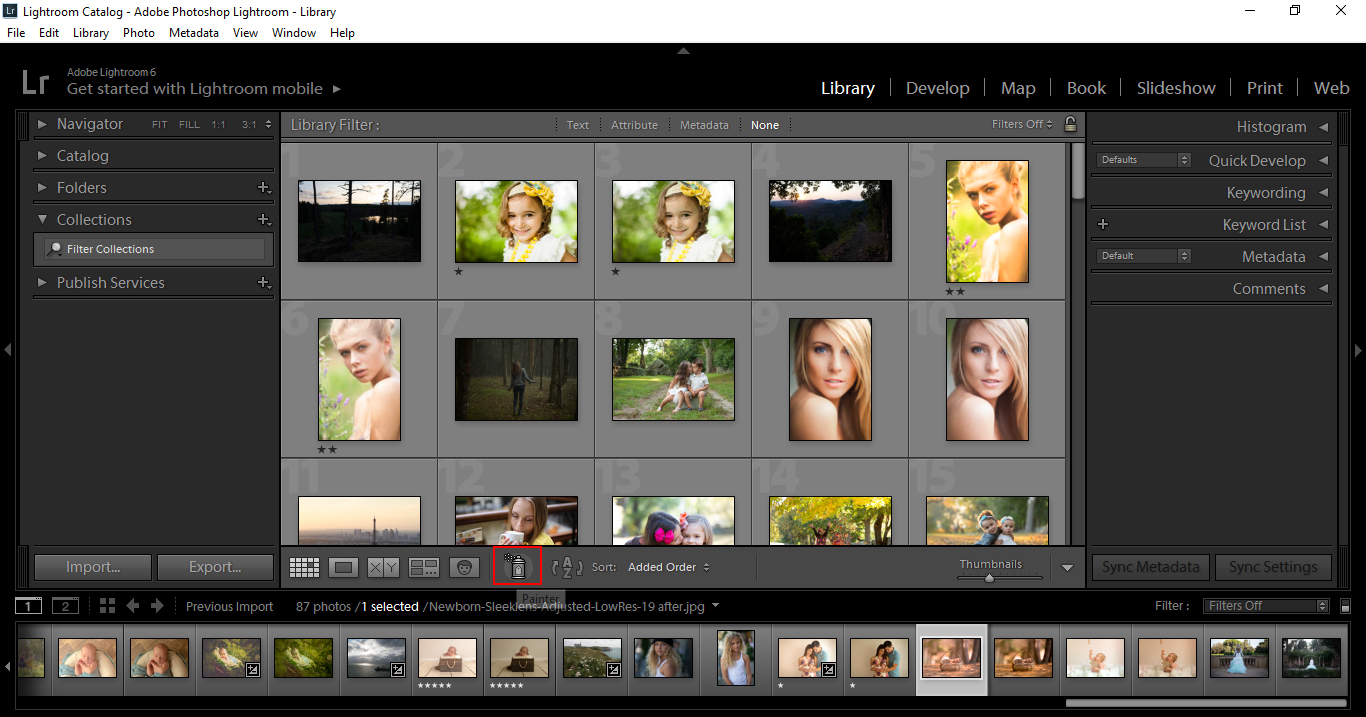Screen dimensions: 1366x717
Task: Open Survey view from the toolbar
Action: tap(424, 567)
